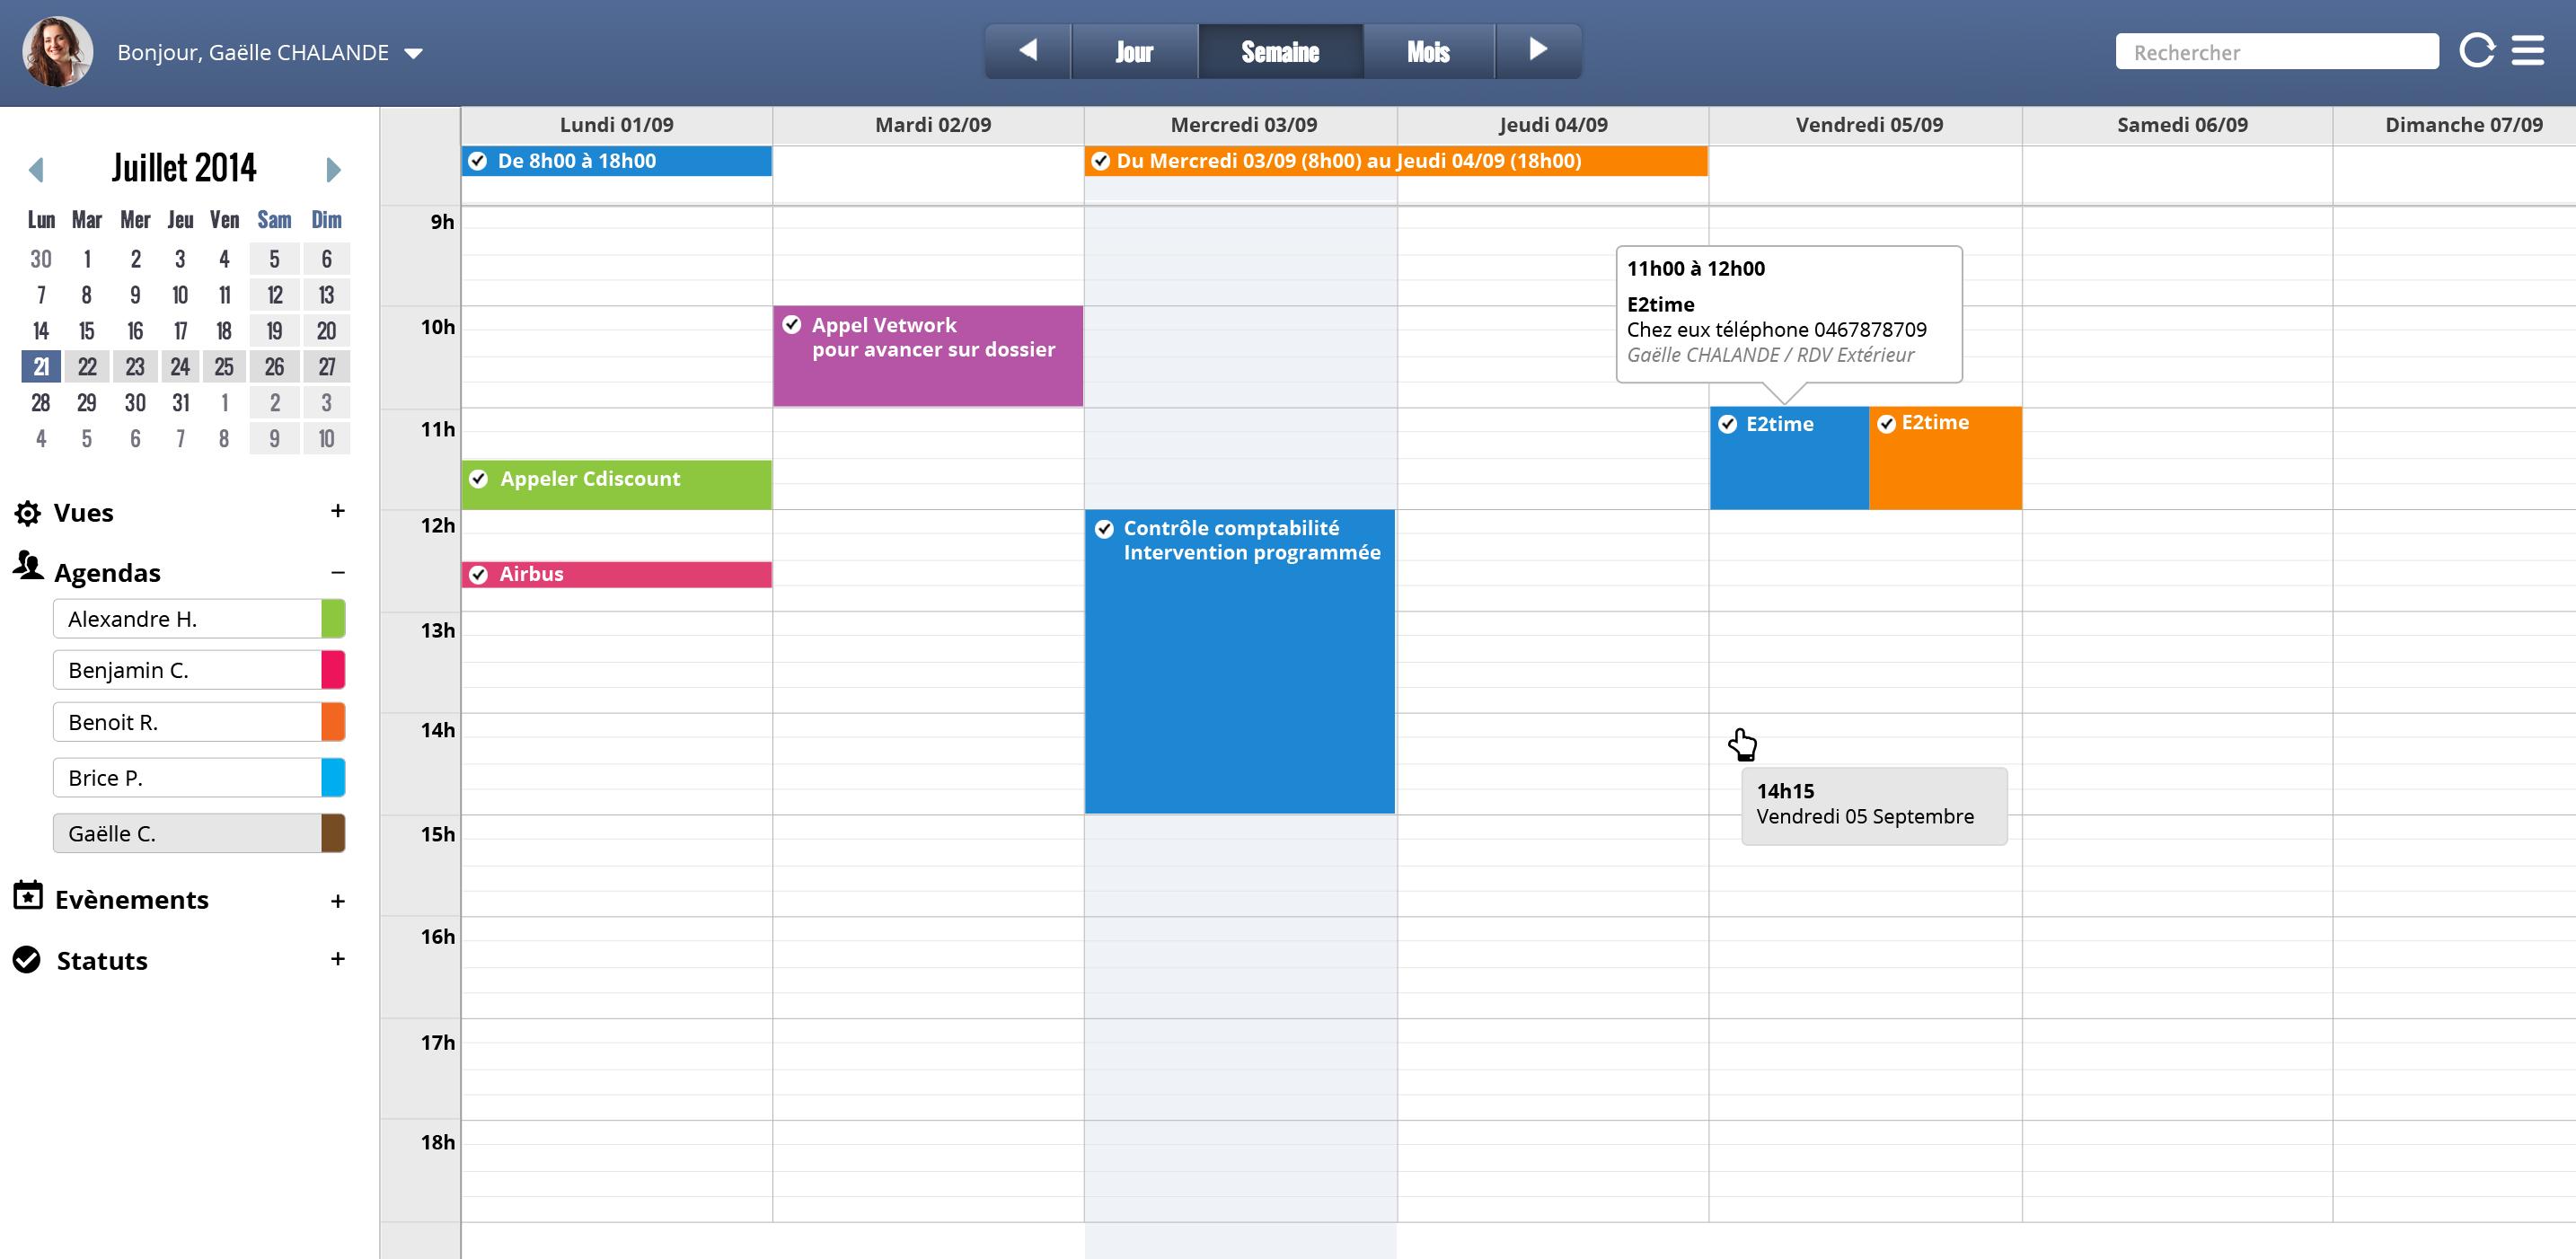Click the forward navigation arrow icon
2576x1259 pixels.
[x=1539, y=51]
